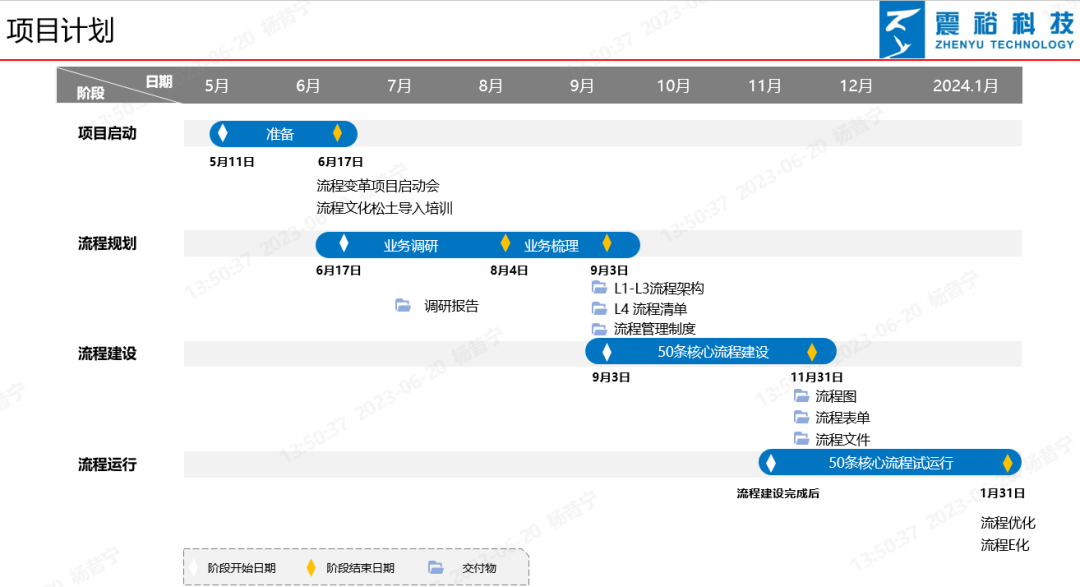
Task: Select the white start diamond on the 准备 bar
Action: (223, 133)
